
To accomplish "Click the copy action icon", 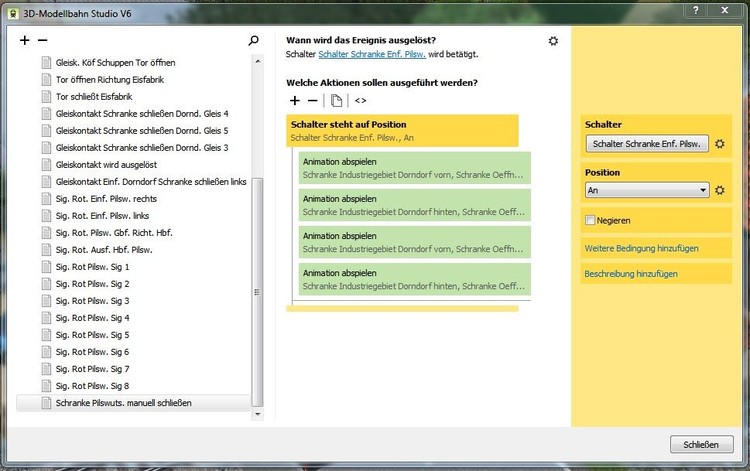I will [337, 100].
